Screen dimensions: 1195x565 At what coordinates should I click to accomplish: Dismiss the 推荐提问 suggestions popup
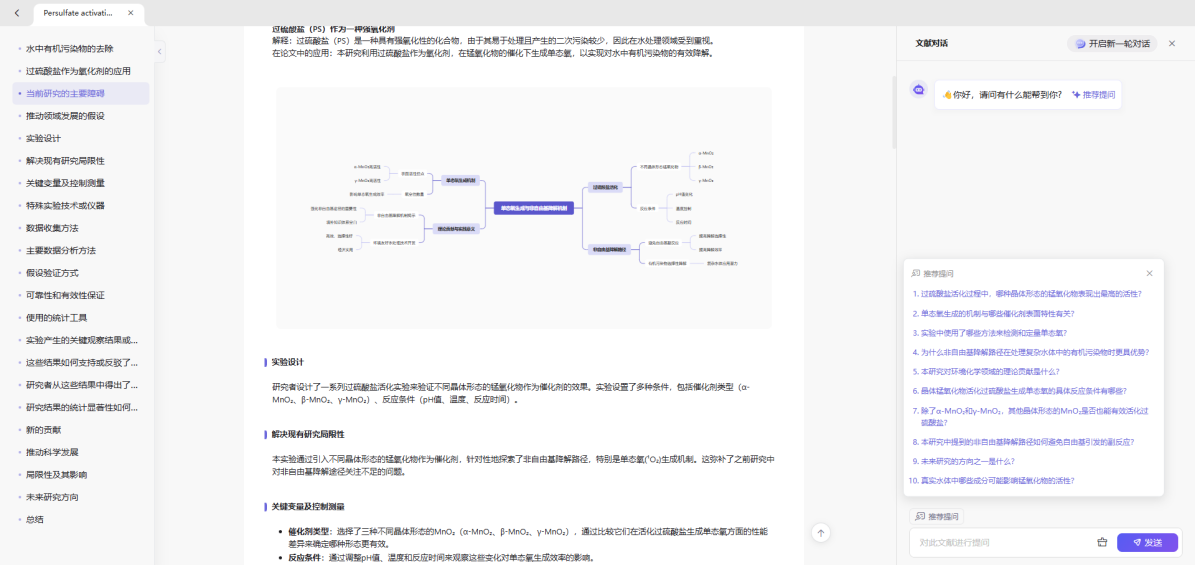(1149, 273)
